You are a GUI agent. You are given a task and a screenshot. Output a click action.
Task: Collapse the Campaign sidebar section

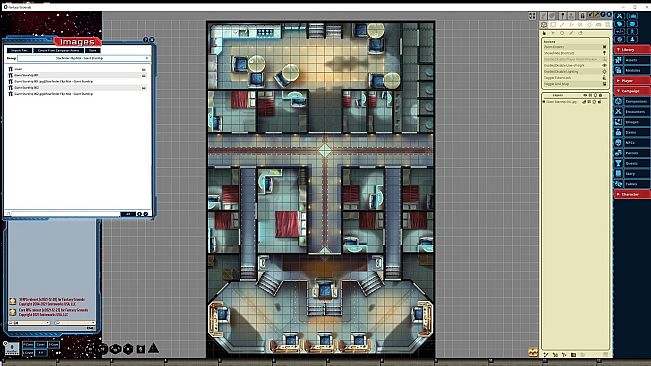(x=631, y=91)
